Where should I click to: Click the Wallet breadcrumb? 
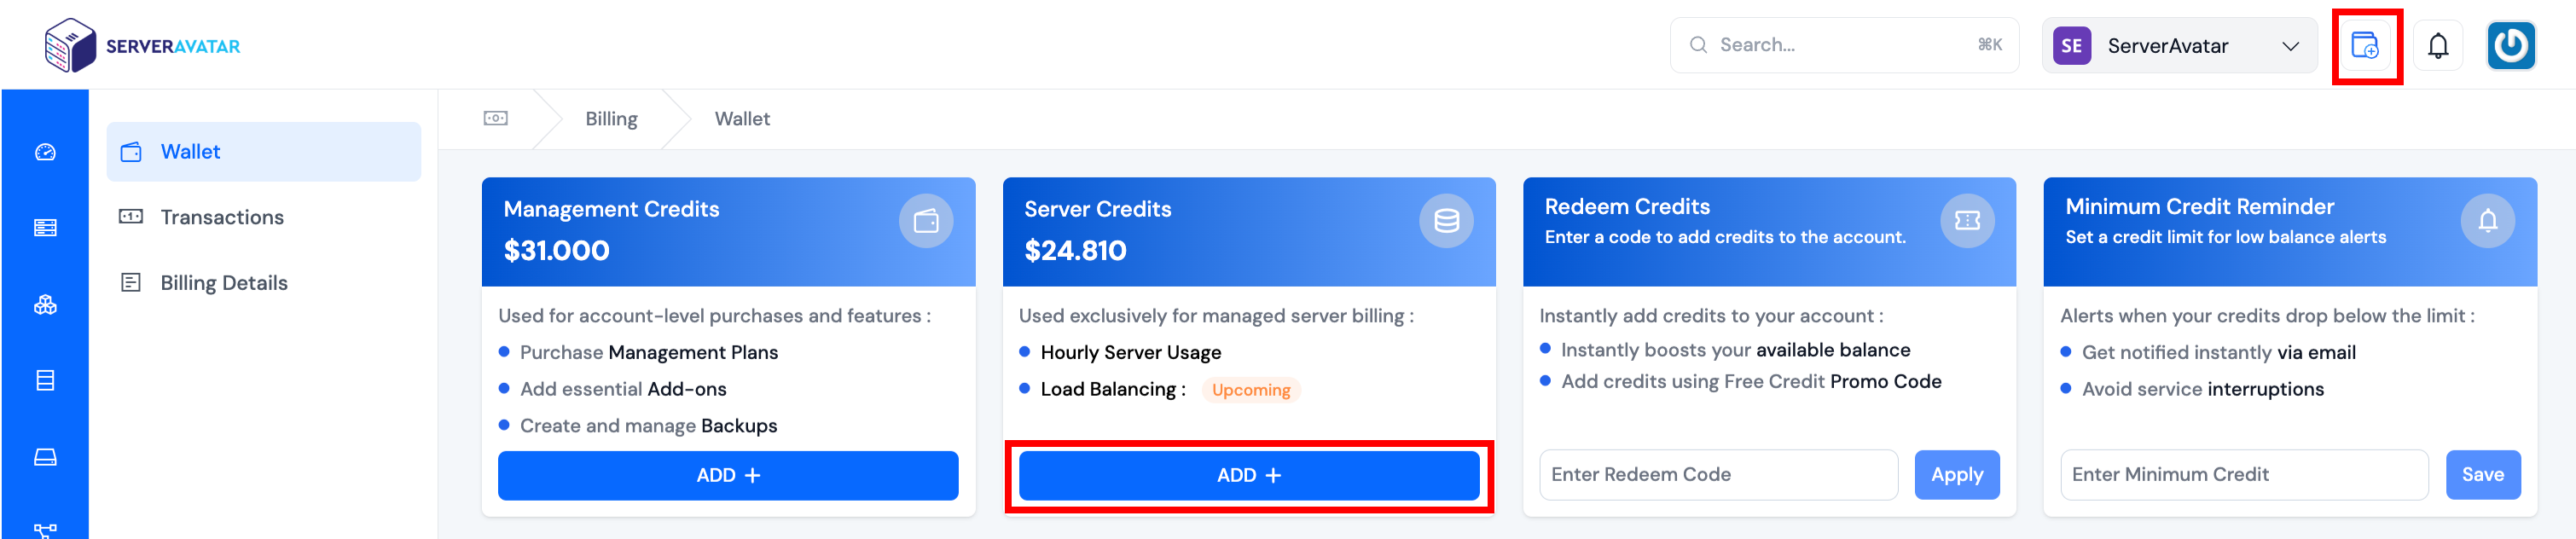point(742,119)
